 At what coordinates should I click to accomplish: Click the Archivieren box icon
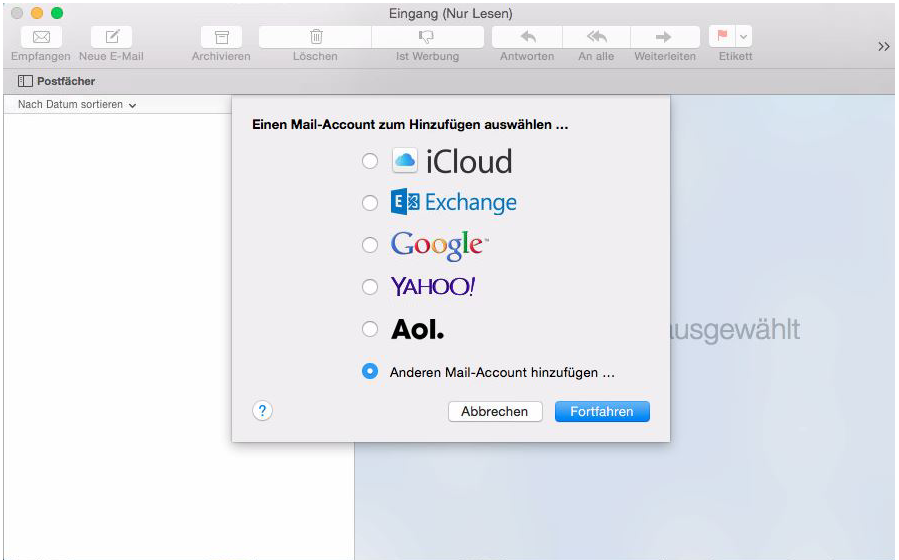(221, 37)
